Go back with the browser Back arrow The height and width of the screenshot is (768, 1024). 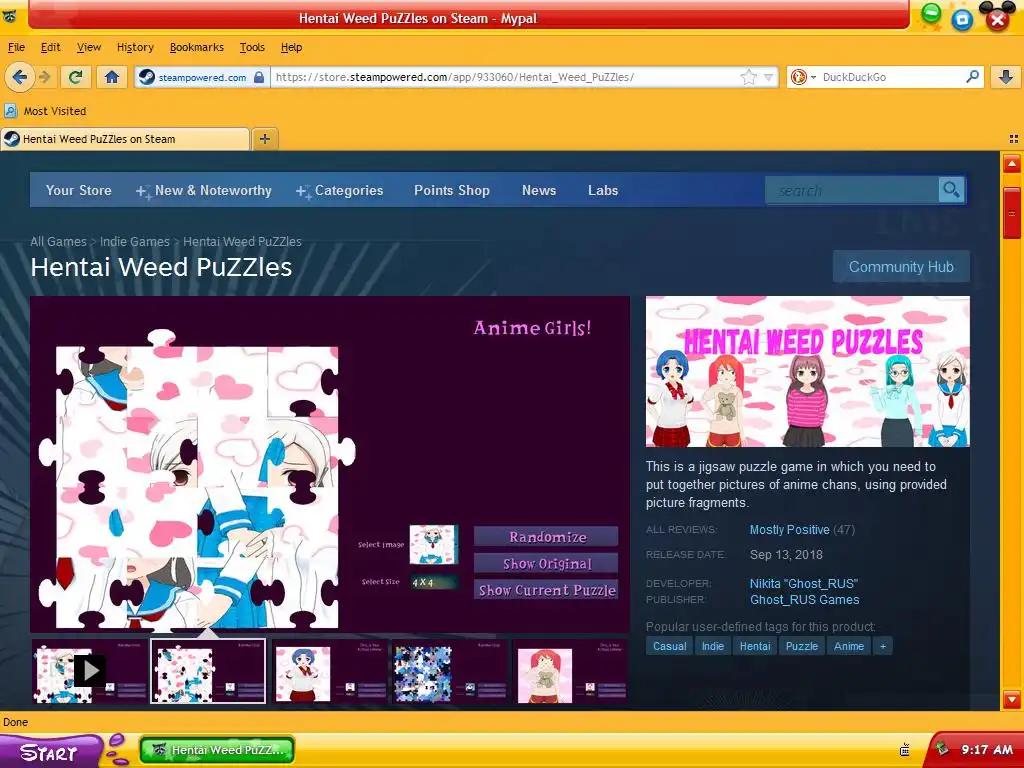pyautogui.click(x=19, y=77)
